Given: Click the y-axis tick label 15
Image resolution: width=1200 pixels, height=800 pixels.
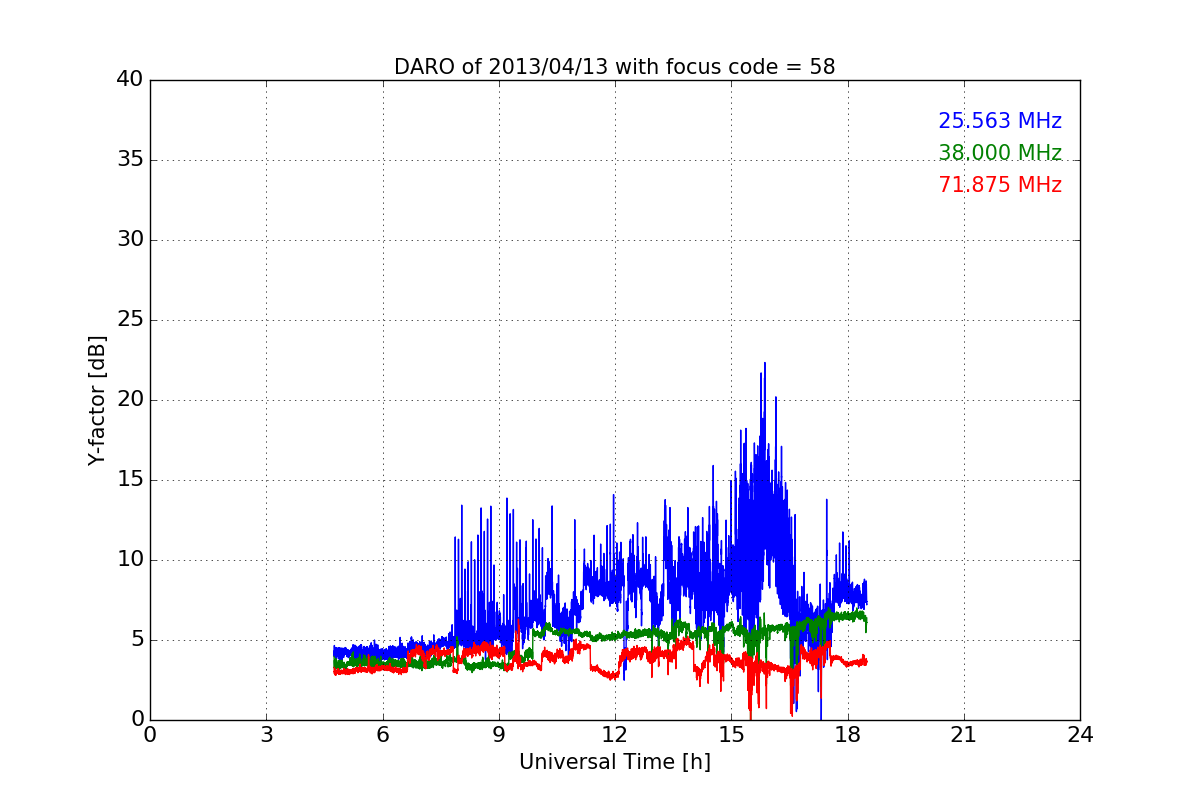Looking at the screenshot, I should point(130,480).
